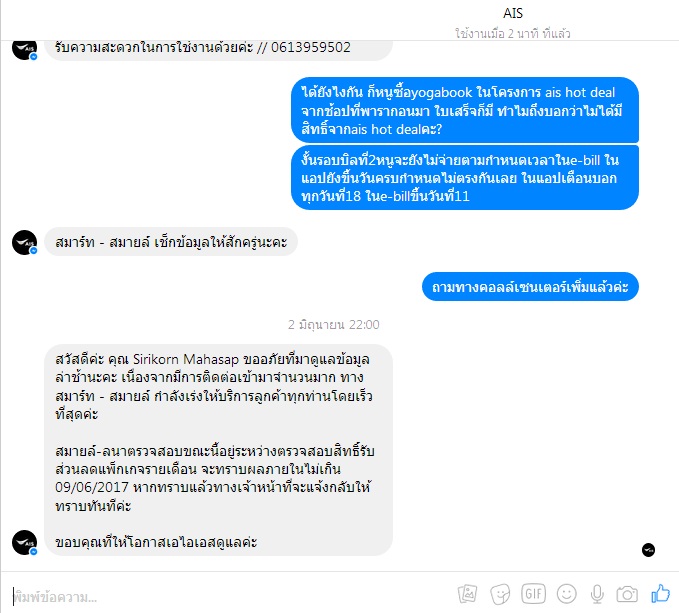This screenshot has width=679, height=613.
Task: Click the message input field
Action: pyautogui.click(x=230, y=597)
